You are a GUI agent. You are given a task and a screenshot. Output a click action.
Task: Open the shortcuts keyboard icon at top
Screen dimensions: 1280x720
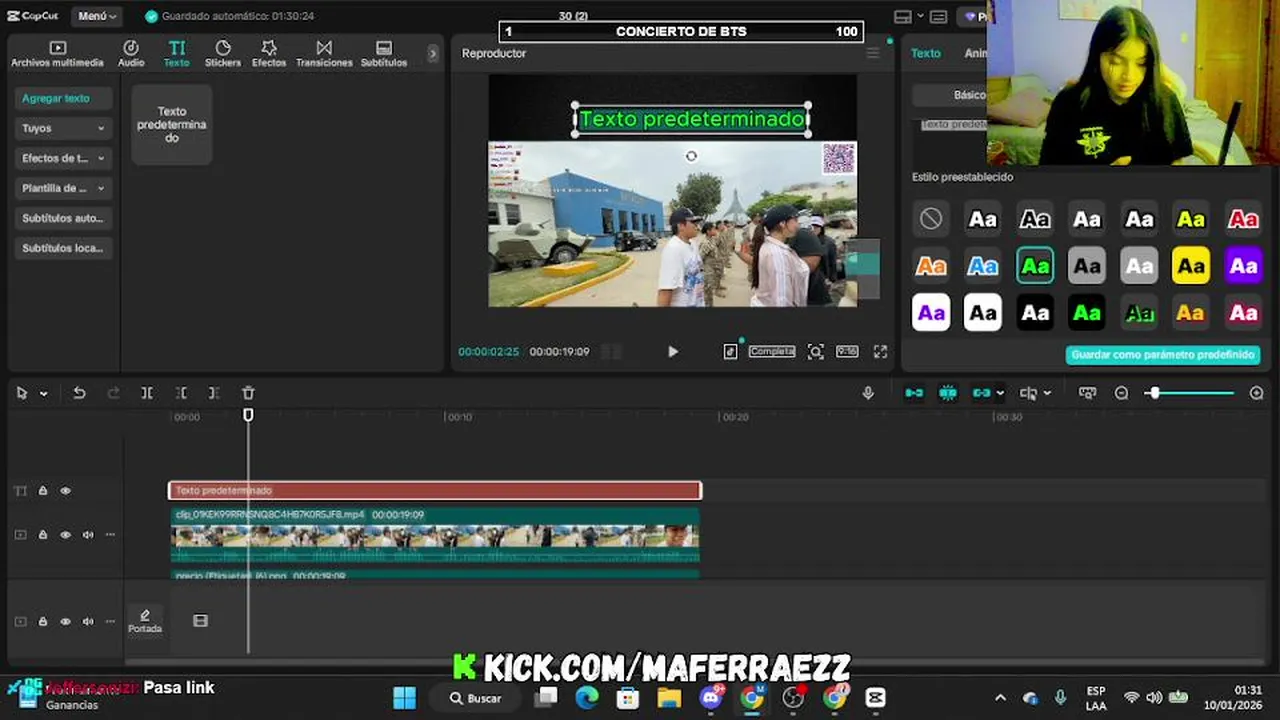point(938,17)
